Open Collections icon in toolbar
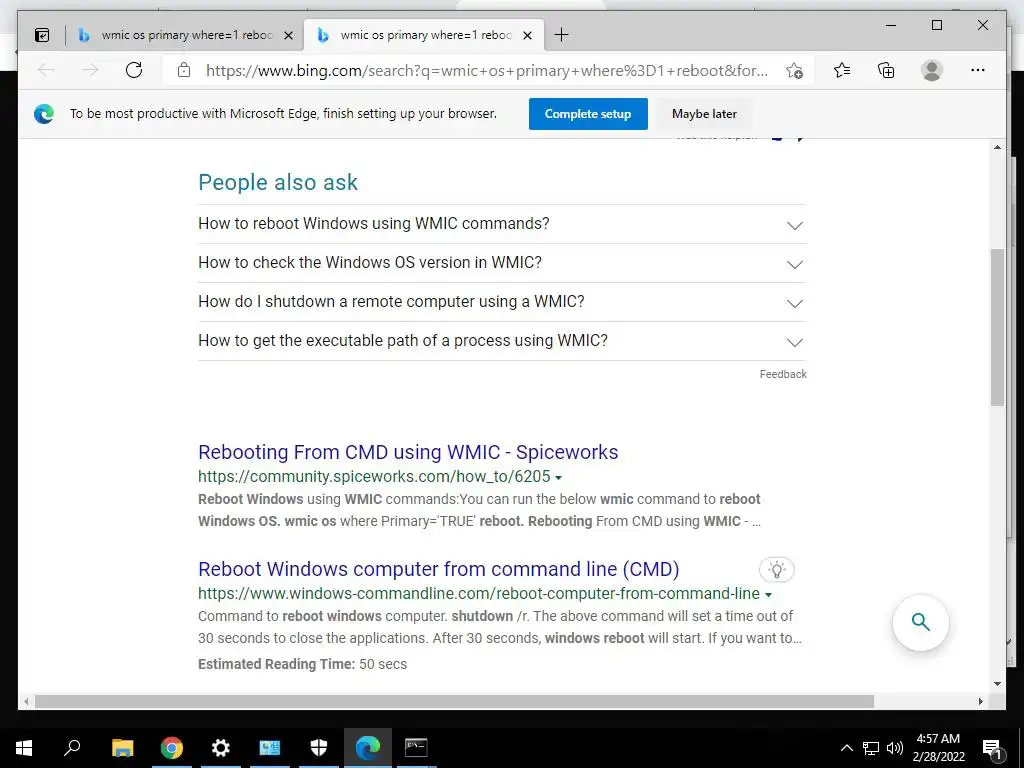 [886, 70]
